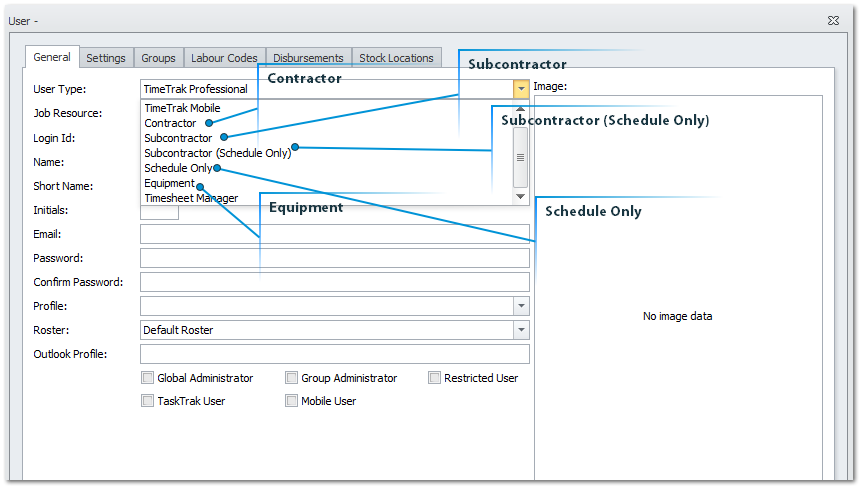This screenshot has width=862, height=489.
Task: Tick the Group Administrator checkbox
Action: (x=292, y=378)
